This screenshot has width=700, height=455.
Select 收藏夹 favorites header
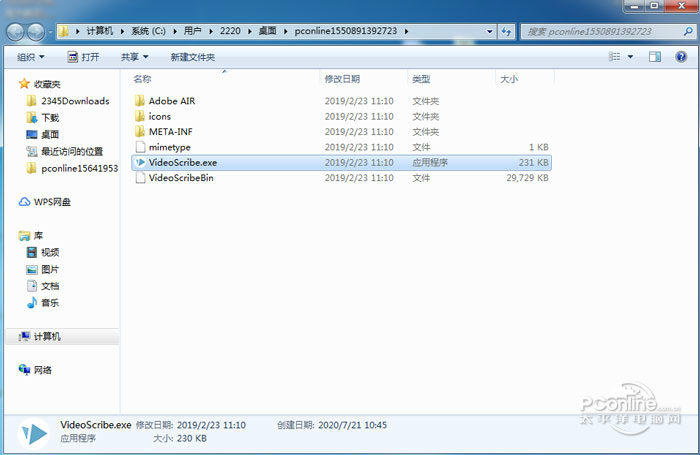pos(47,84)
